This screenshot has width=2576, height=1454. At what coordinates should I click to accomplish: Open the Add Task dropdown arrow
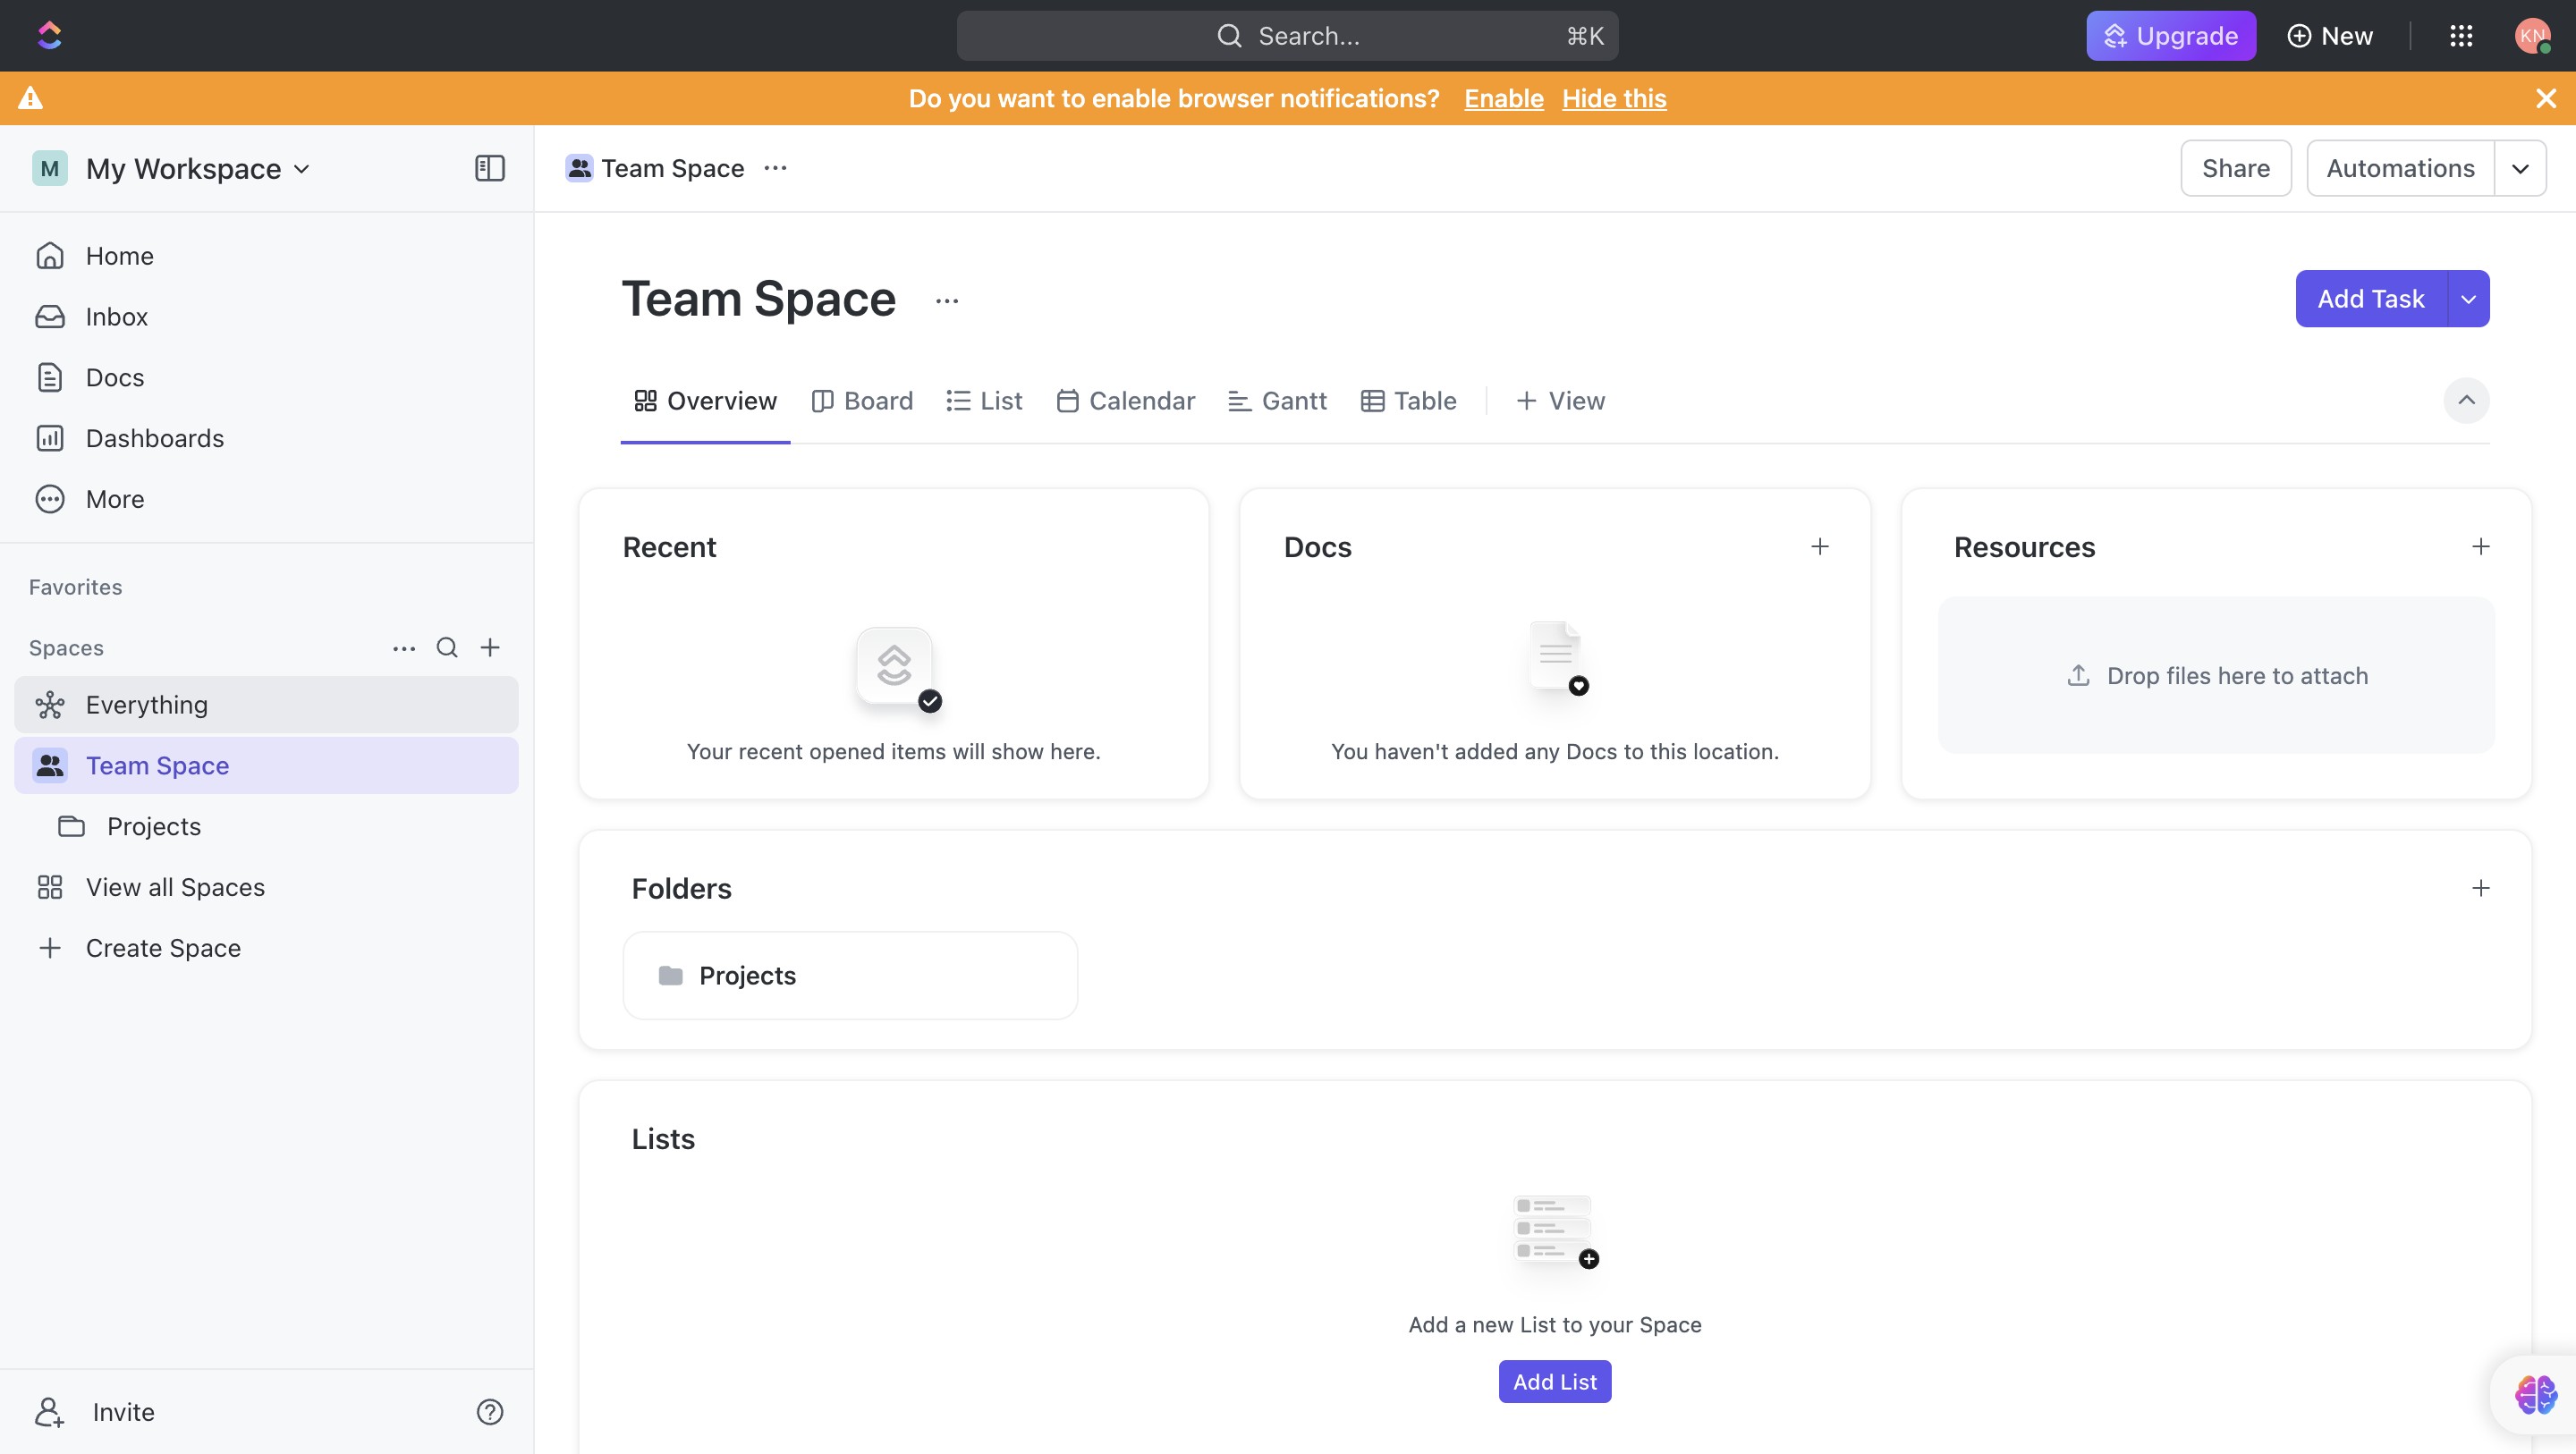2469,299
